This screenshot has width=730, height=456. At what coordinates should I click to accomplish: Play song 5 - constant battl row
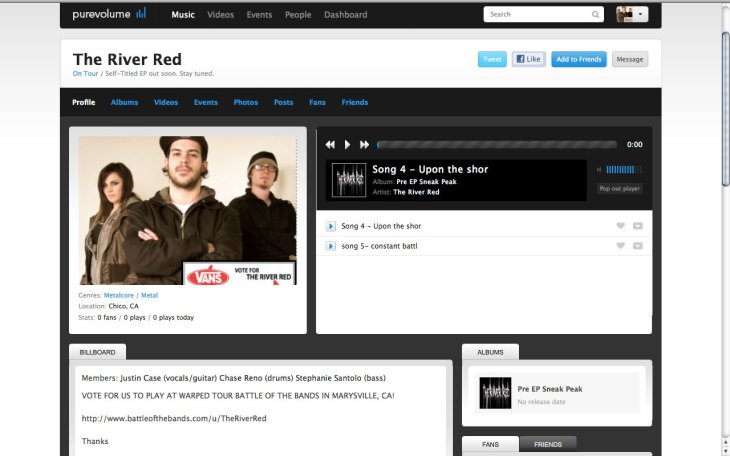[x=331, y=246]
